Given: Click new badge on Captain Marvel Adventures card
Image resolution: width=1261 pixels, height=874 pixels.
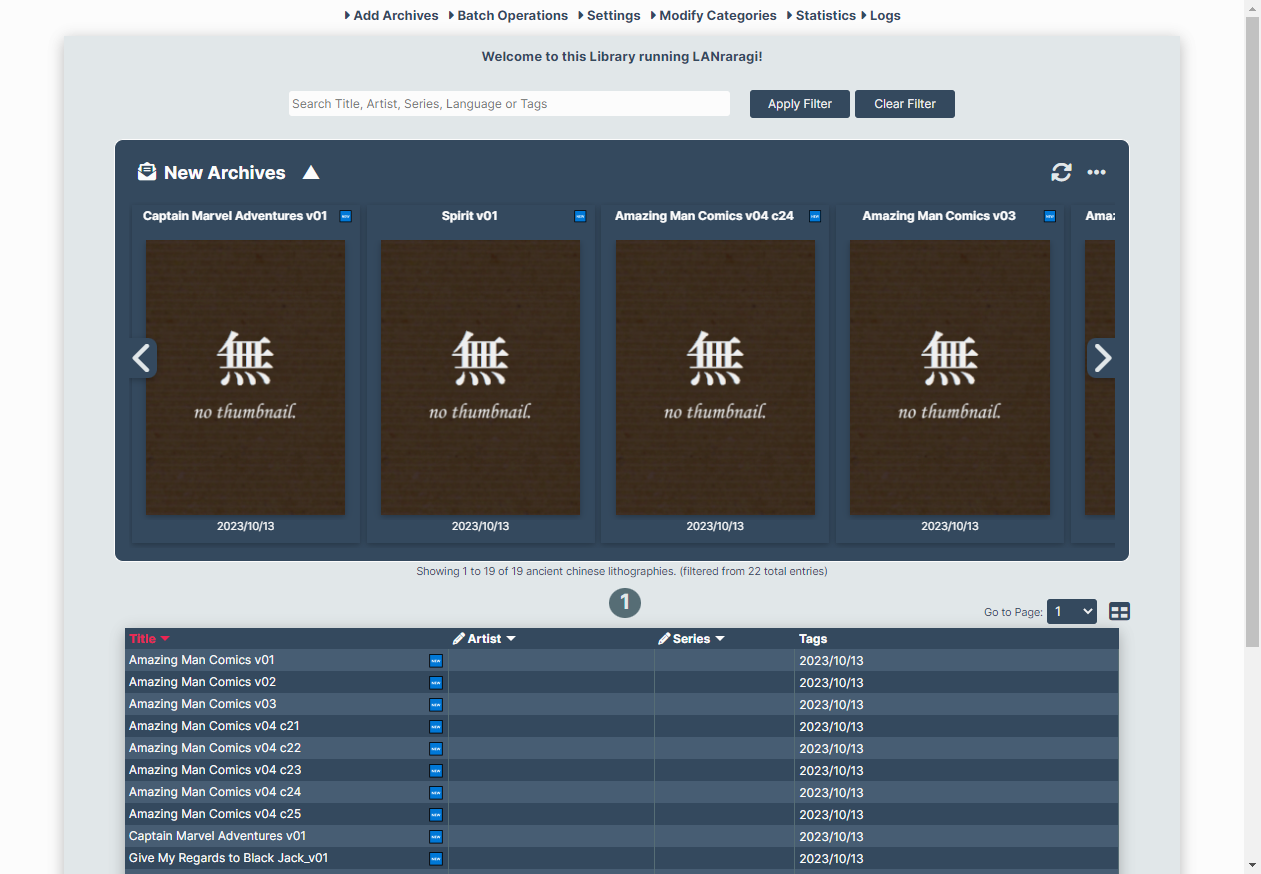Looking at the screenshot, I should coord(346,216).
